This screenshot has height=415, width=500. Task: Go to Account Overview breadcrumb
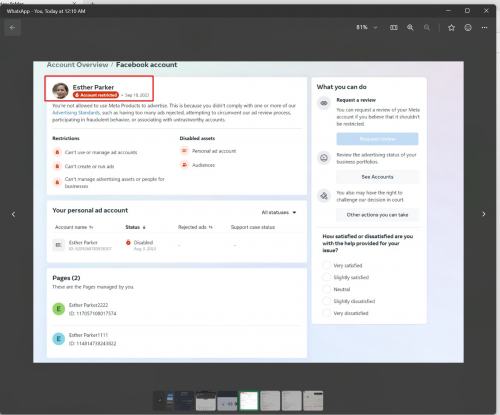77,65
